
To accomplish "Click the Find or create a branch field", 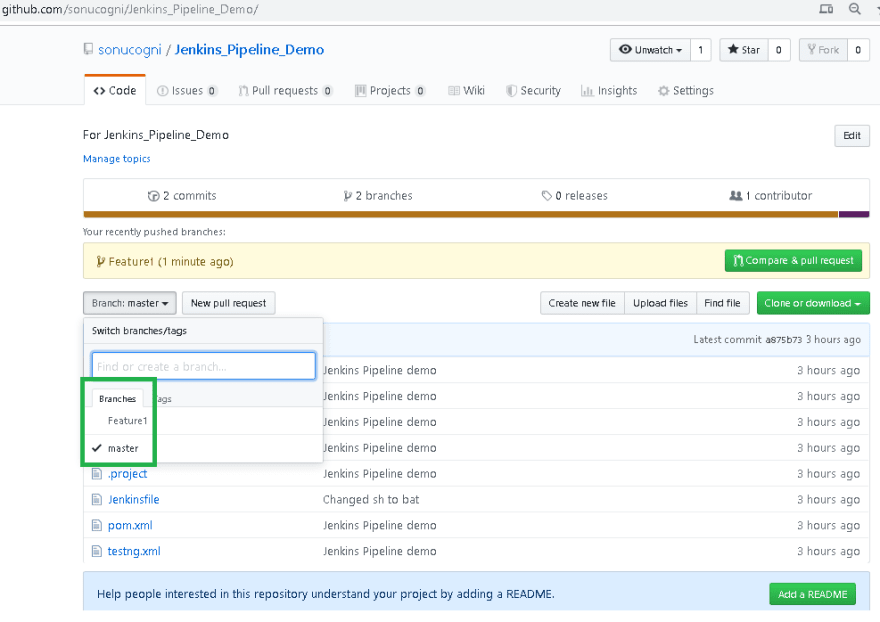I will pos(204,366).
